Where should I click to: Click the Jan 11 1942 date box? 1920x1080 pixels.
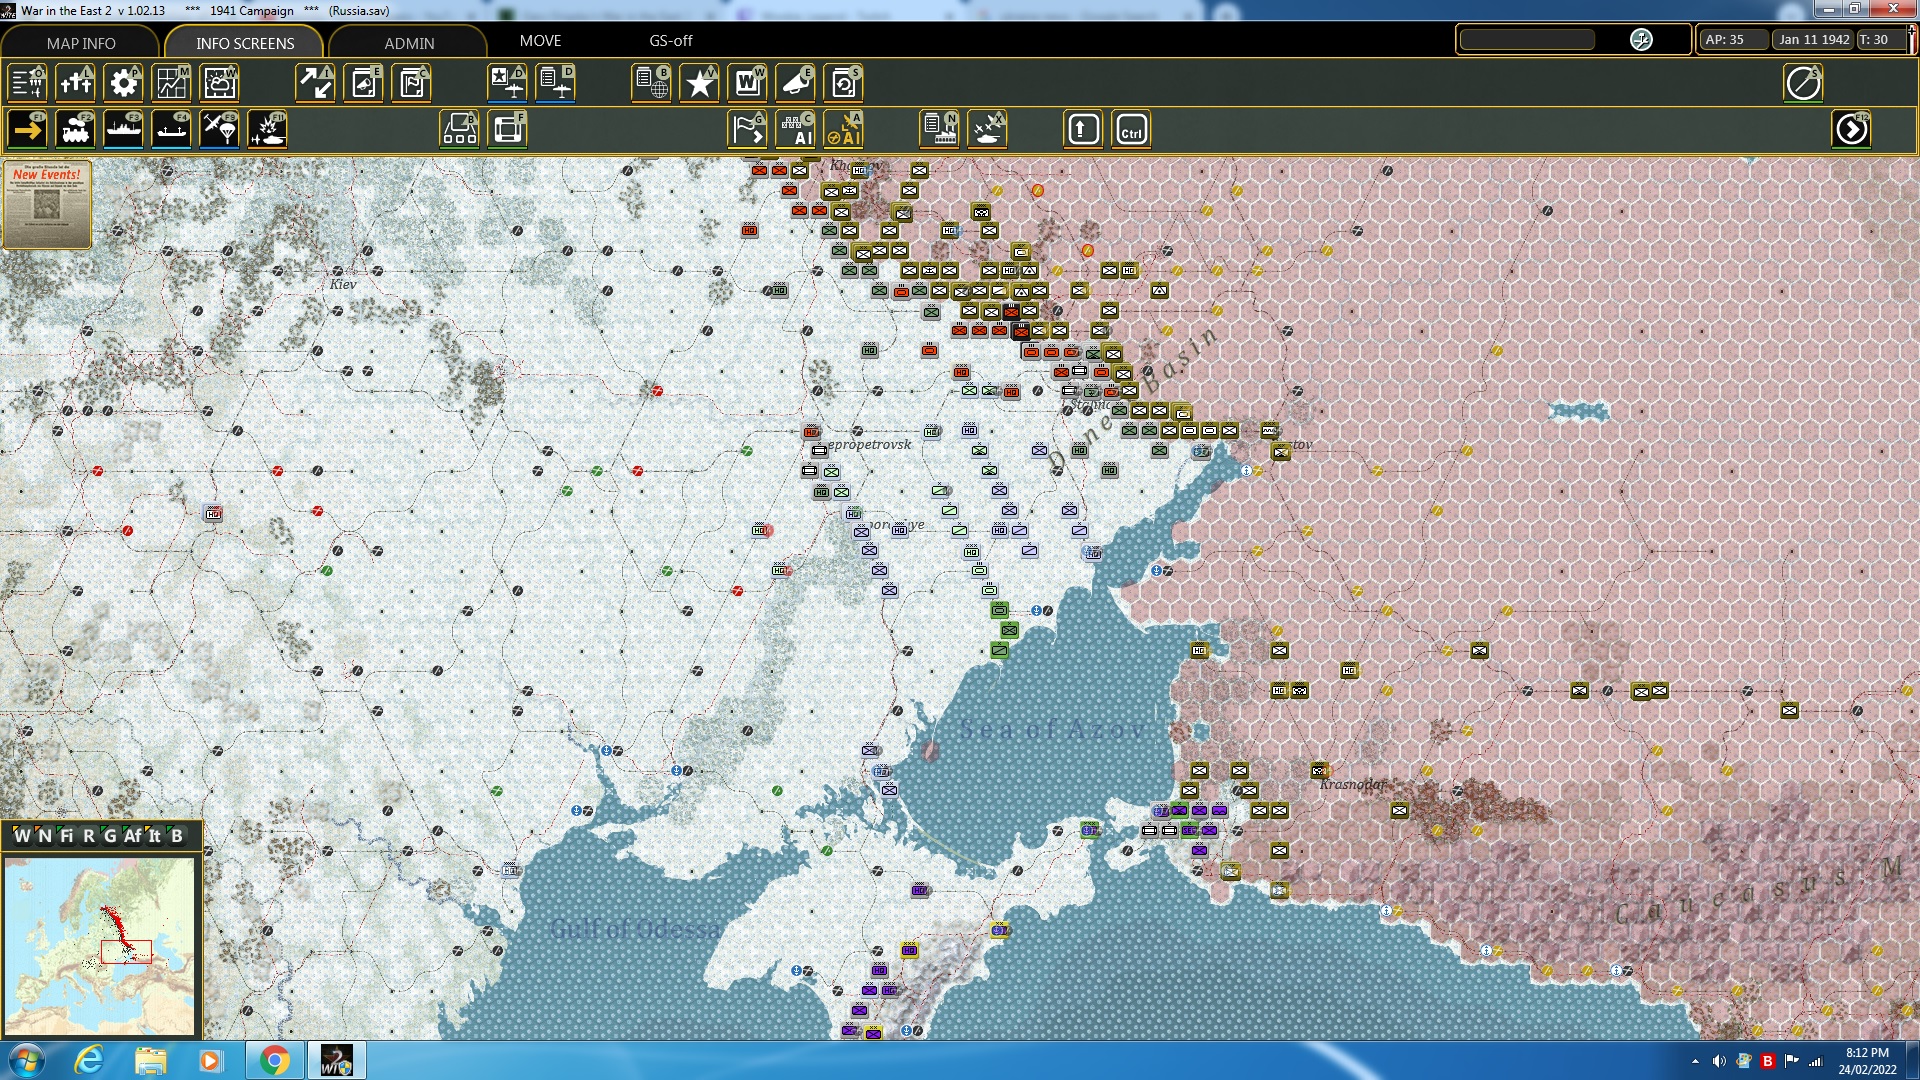coord(1814,40)
